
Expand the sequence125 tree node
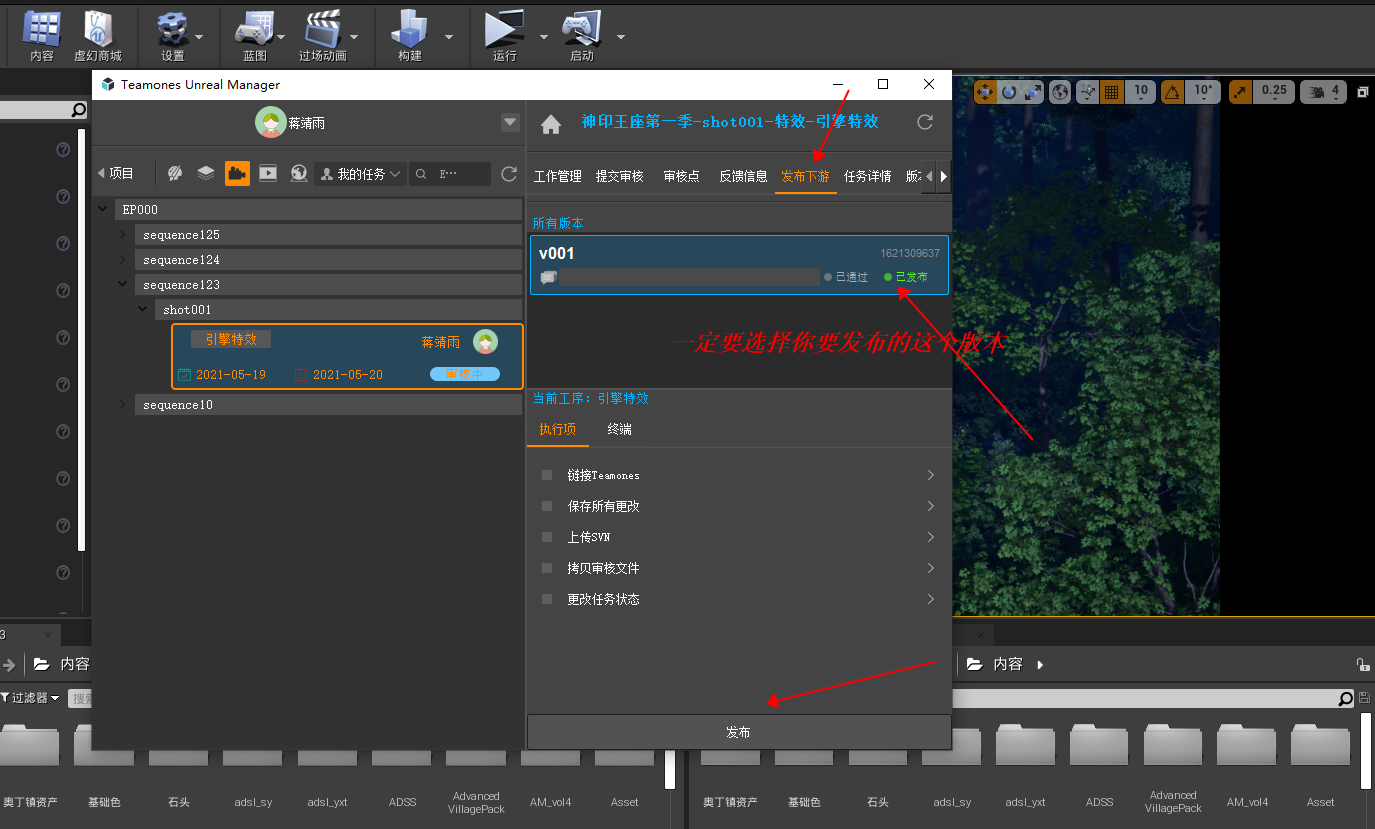[x=123, y=235]
